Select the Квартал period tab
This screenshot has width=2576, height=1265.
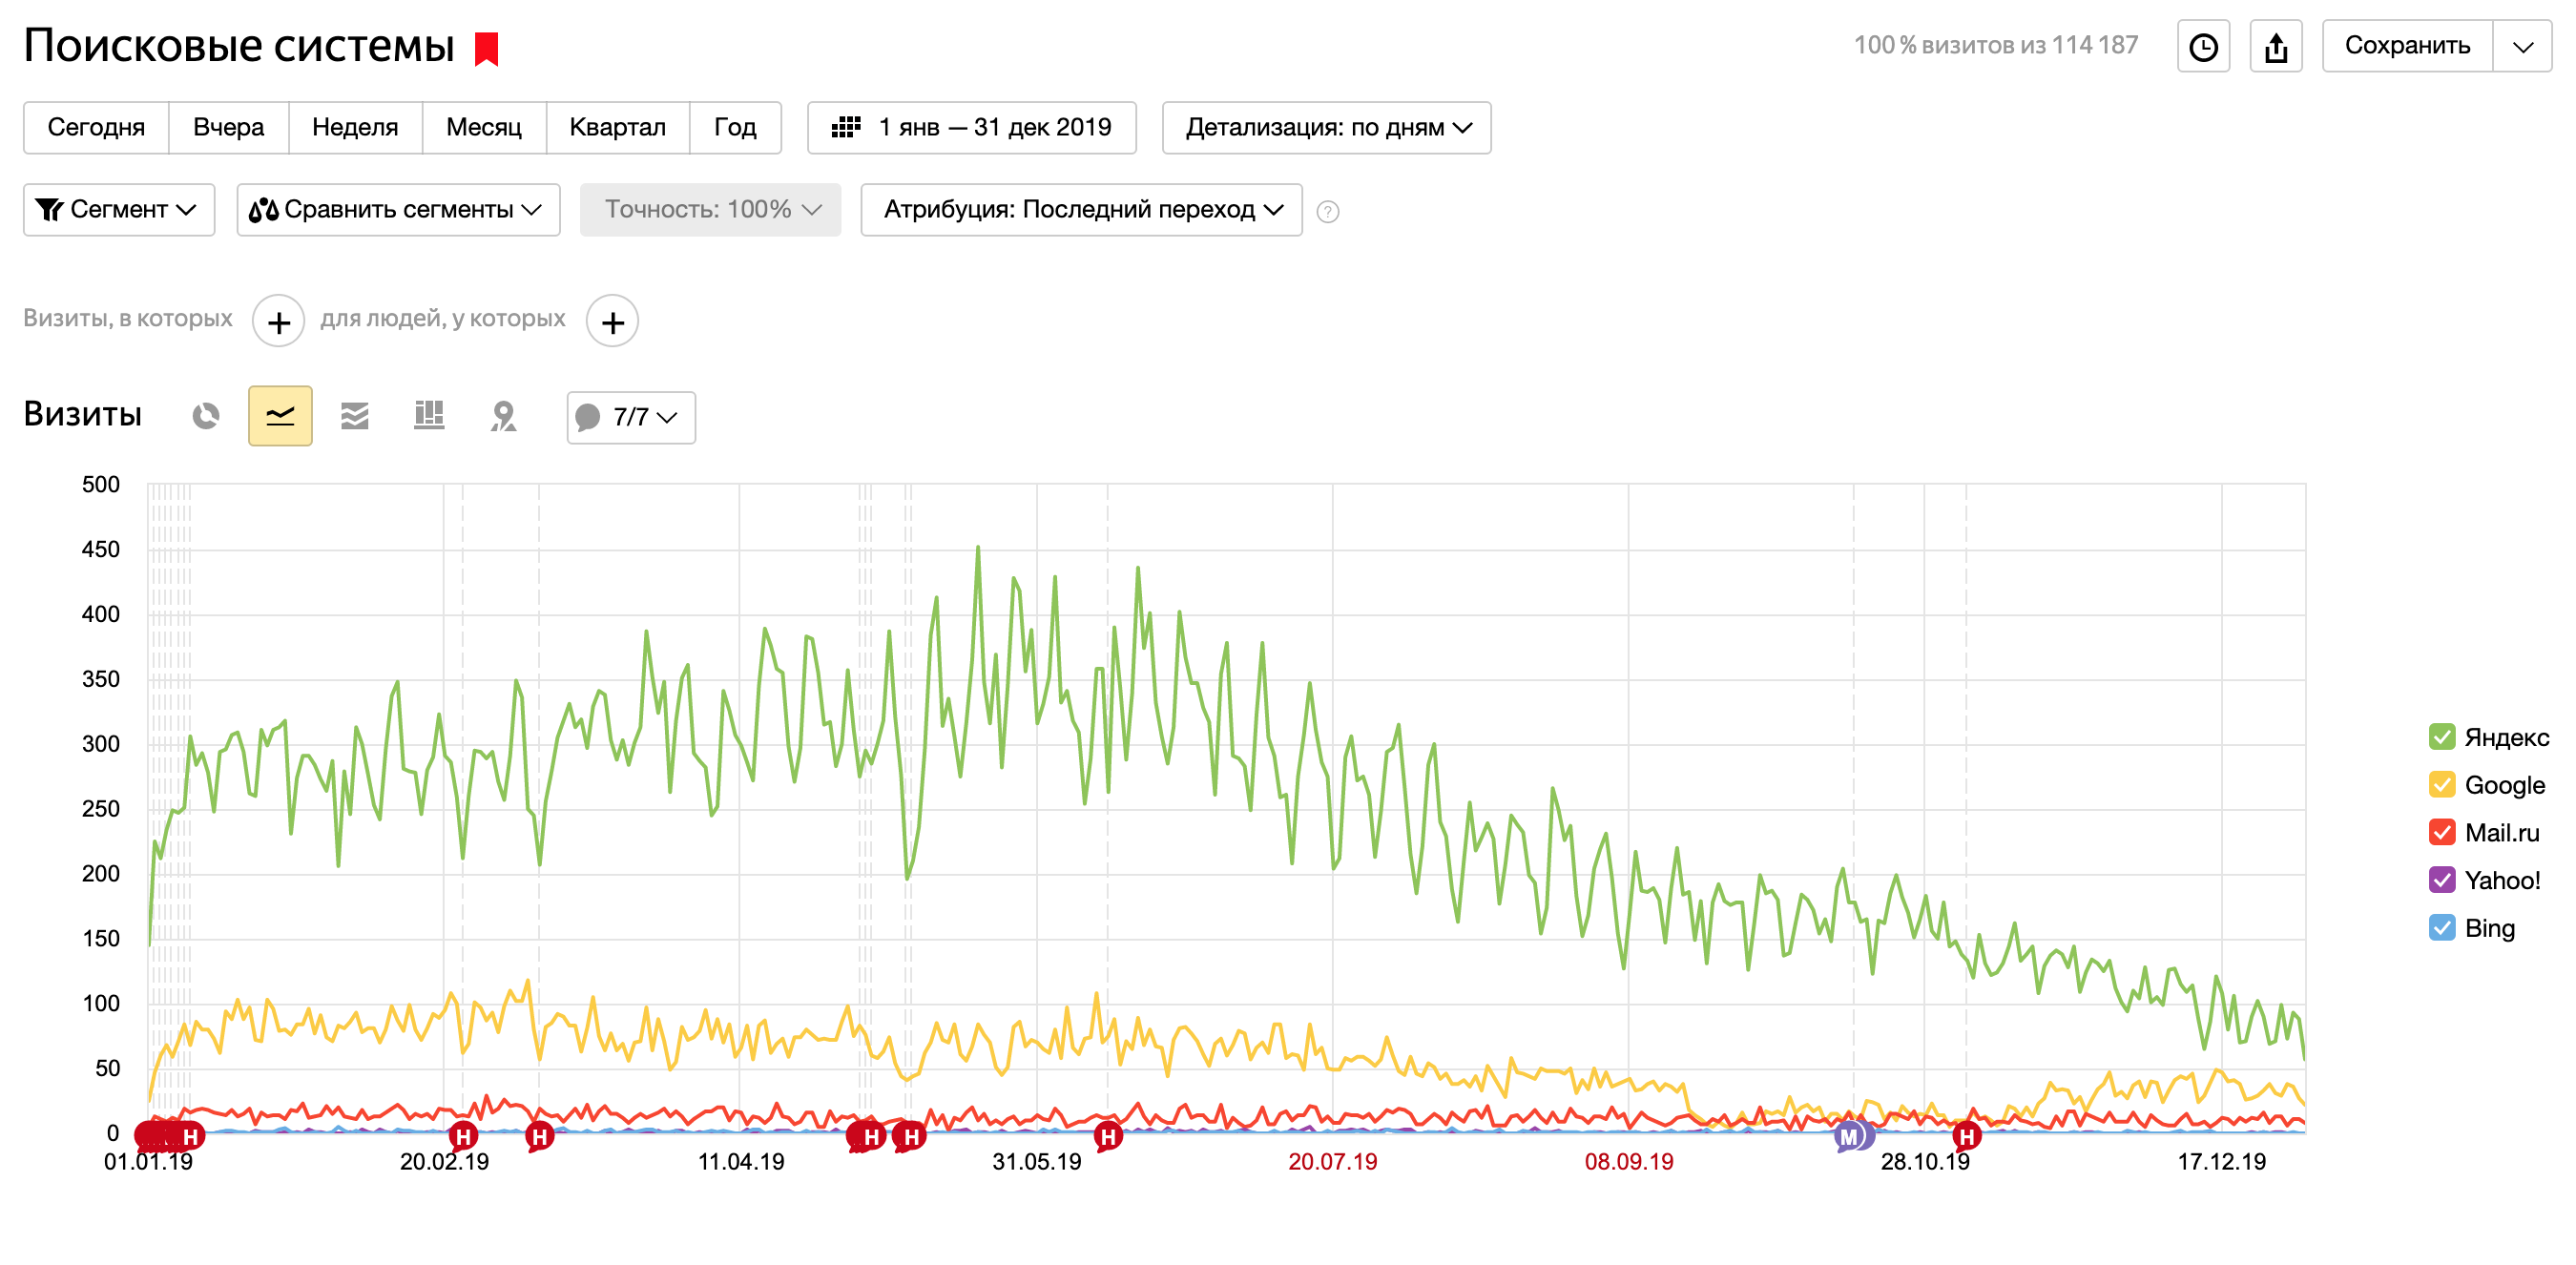(617, 128)
